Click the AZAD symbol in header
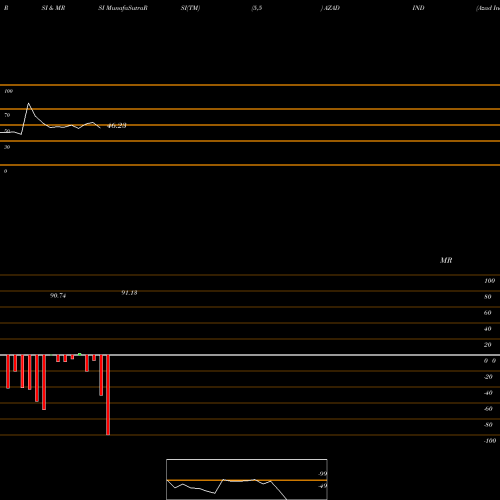This screenshot has width=500, height=500. tap(332, 8)
